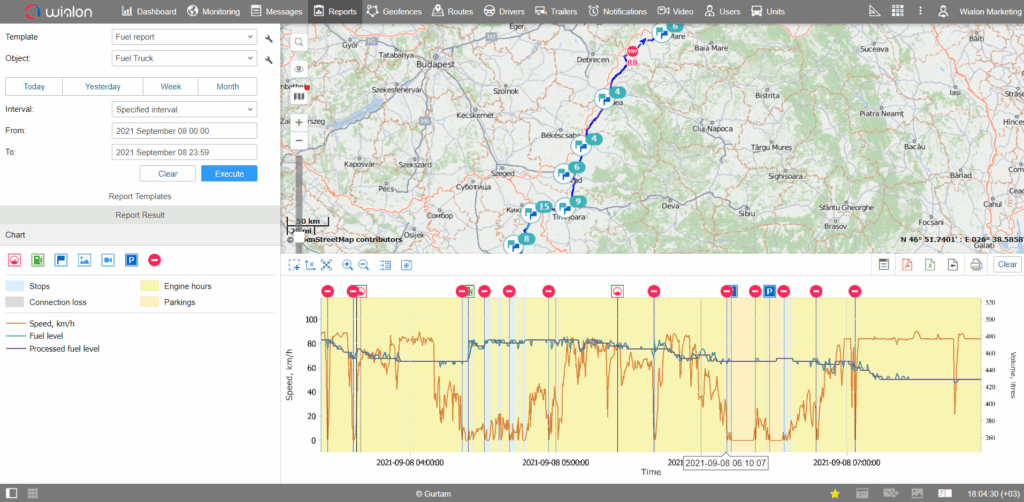Export the report to Excel
The width and height of the screenshot is (1024, 502).
[x=929, y=264]
